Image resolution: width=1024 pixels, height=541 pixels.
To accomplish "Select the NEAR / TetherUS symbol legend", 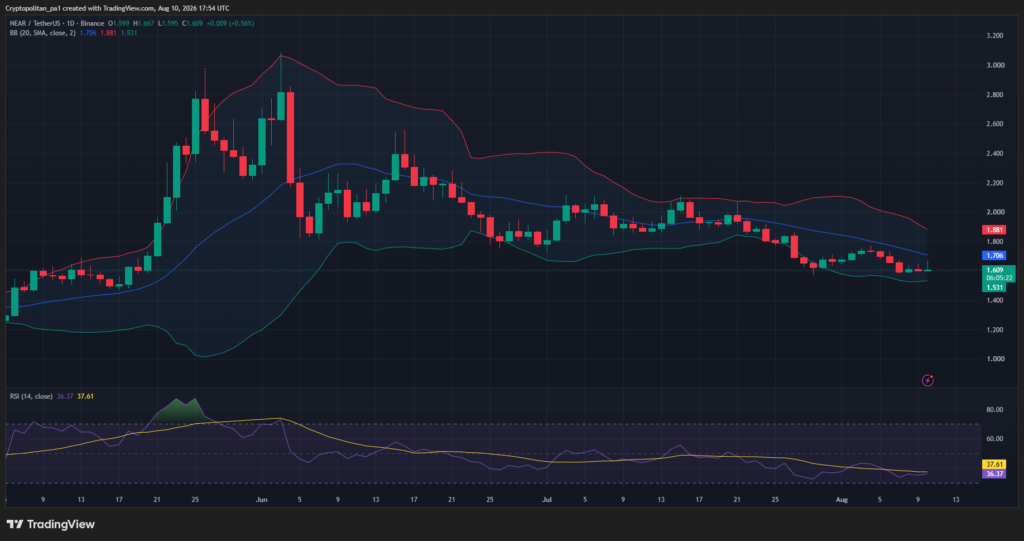I will click(x=55, y=24).
